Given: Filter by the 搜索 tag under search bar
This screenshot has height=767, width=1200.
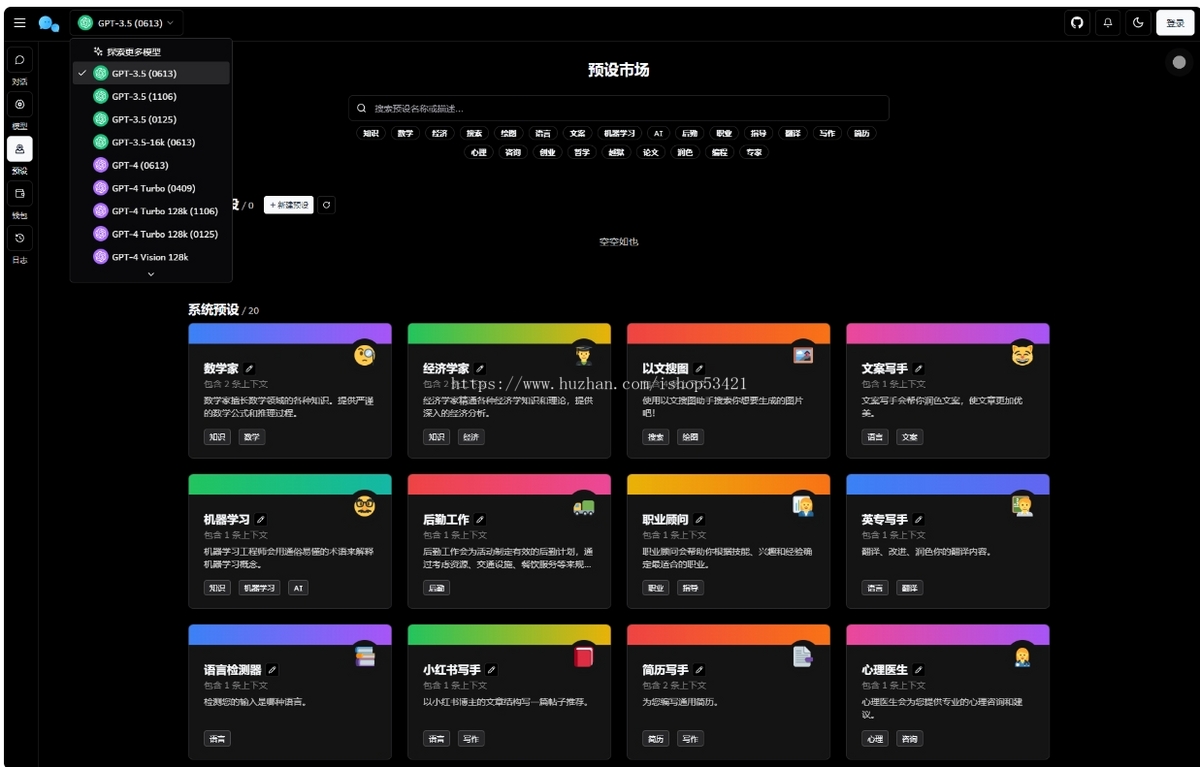Looking at the screenshot, I should coord(474,133).
